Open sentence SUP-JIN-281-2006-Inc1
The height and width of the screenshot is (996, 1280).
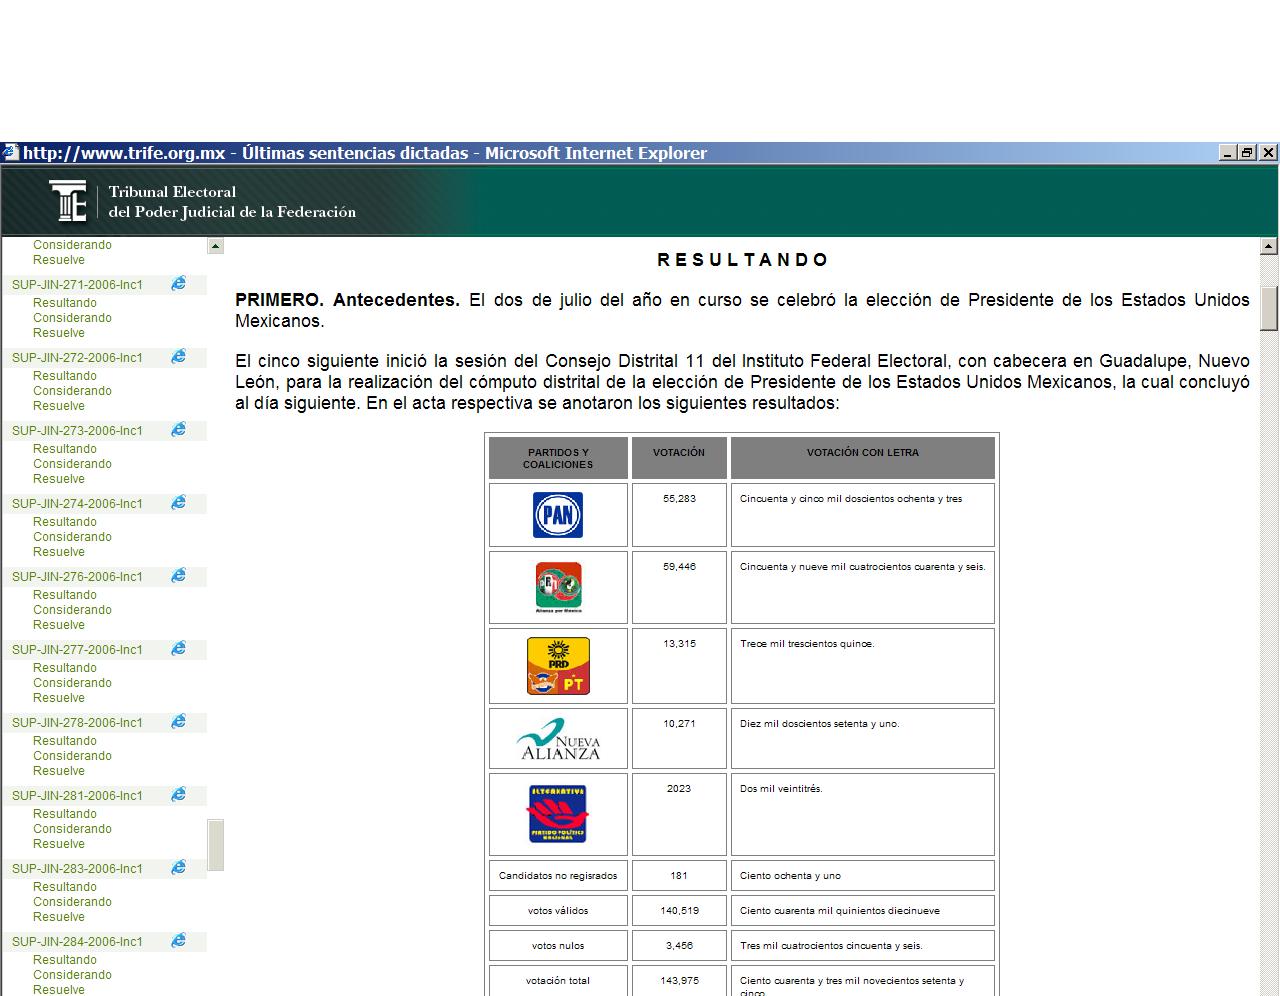77,796
